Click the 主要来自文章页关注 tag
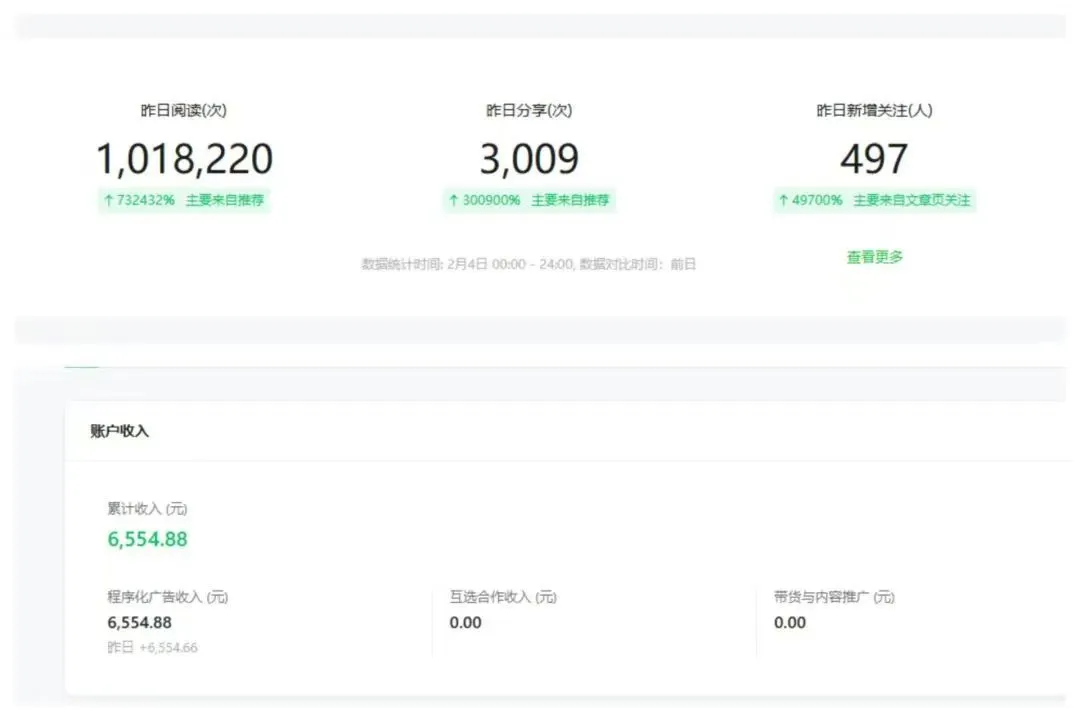Image resolution: width=1080 pixels, height=719 pixels. pyautogui.click(x=911, y=200)
